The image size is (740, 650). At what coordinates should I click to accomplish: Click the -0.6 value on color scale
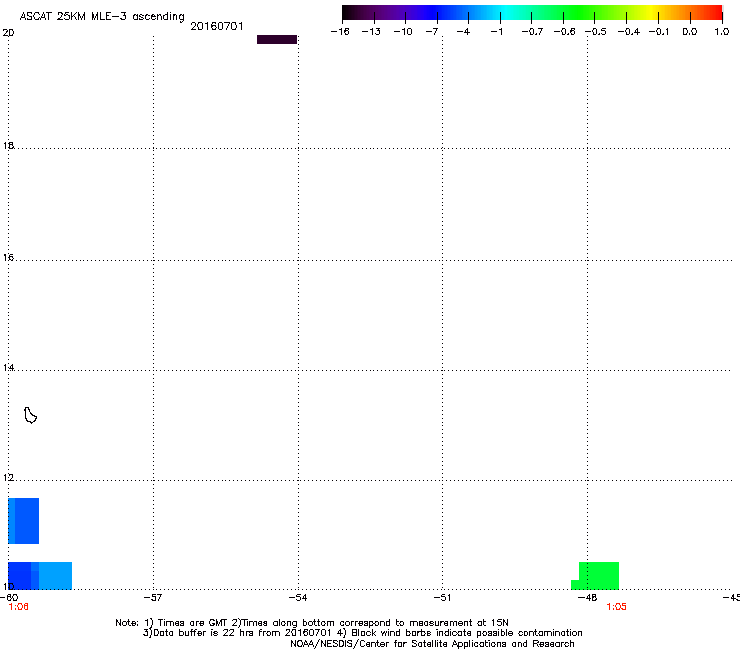tap(564, 32)
